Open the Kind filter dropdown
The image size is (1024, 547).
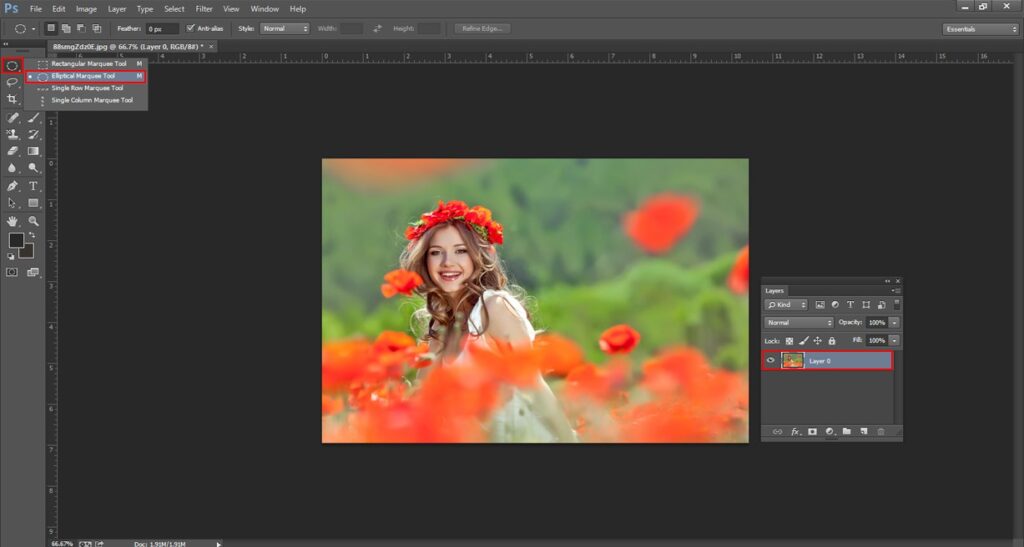(x=786, y=305)
